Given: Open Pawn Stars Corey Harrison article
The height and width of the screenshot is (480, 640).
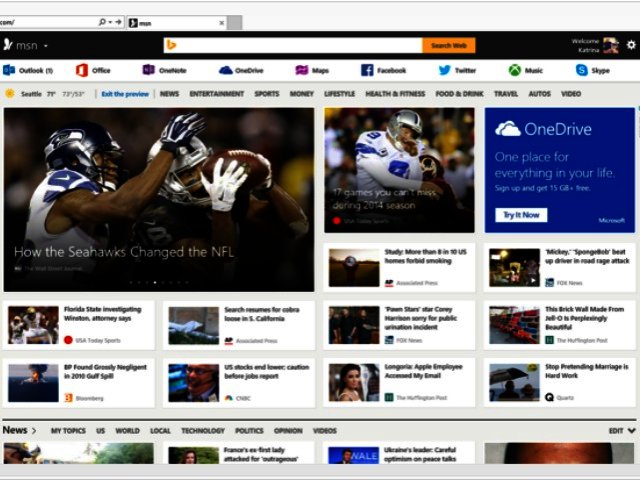Looking at the screenshot, I should [x=399, y=325].
